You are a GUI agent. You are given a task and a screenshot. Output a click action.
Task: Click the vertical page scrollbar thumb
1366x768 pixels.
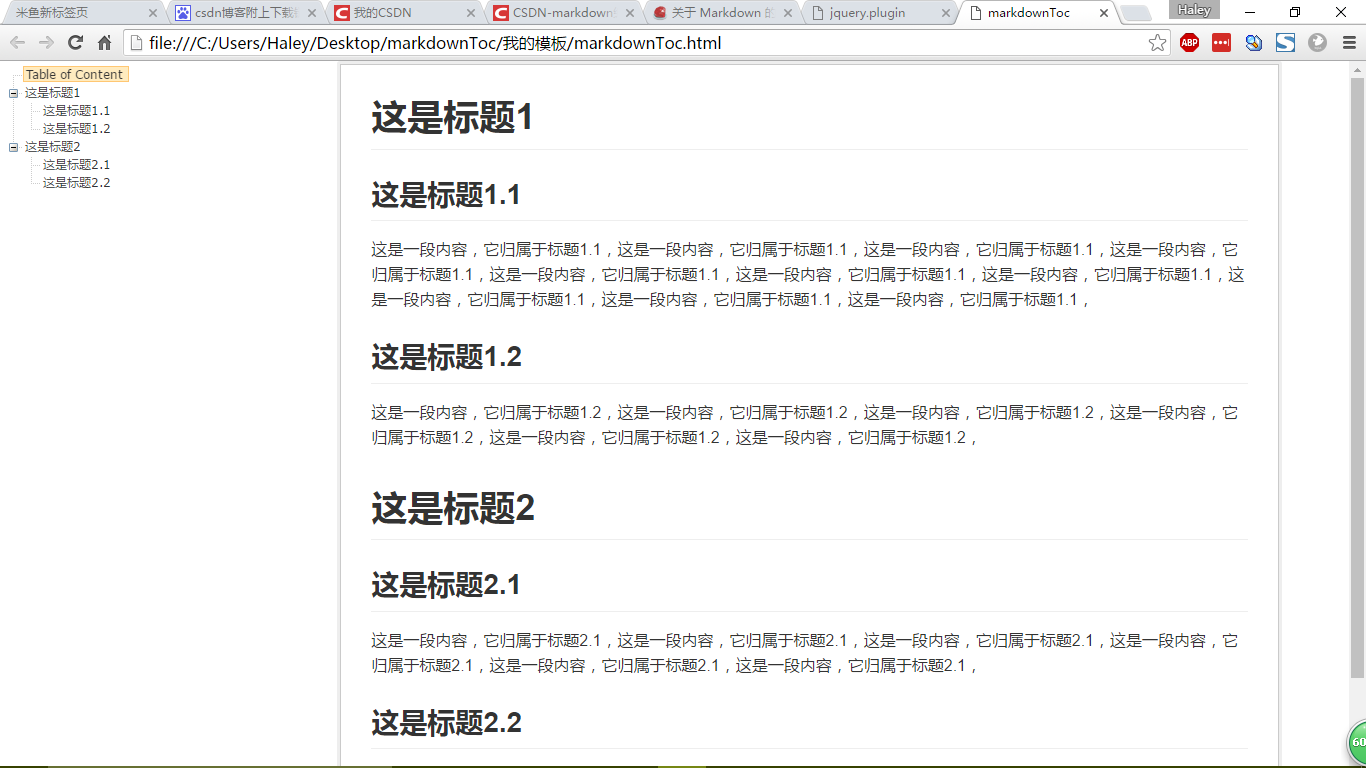tap(1358, 378)
